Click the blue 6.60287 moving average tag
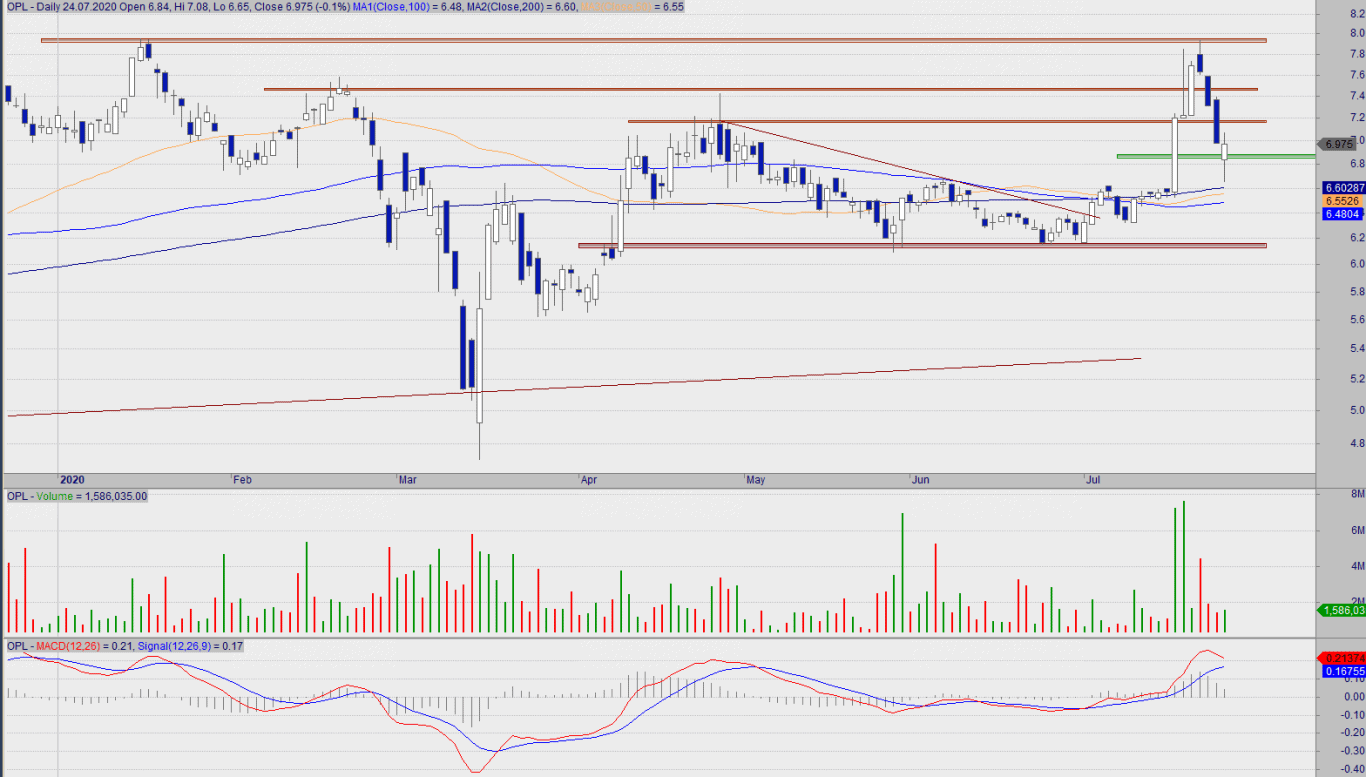Viewport: 1366px width, 777px height. pos(1342,187)
